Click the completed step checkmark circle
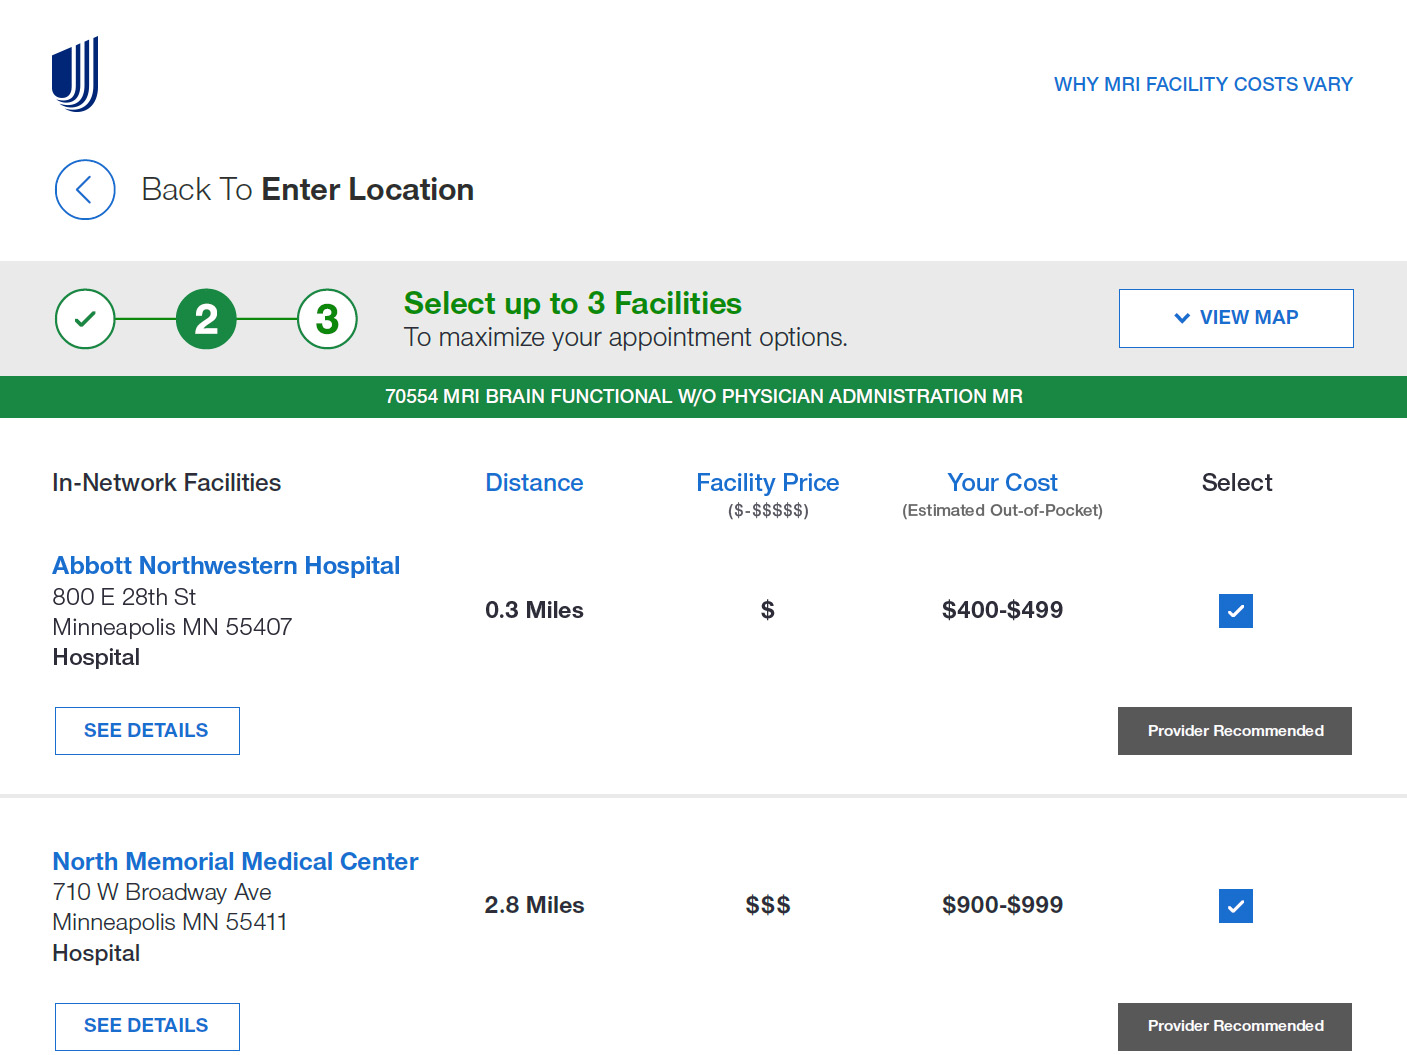The height and width of the screenshot is (1055, 1407). click(85, 319)
